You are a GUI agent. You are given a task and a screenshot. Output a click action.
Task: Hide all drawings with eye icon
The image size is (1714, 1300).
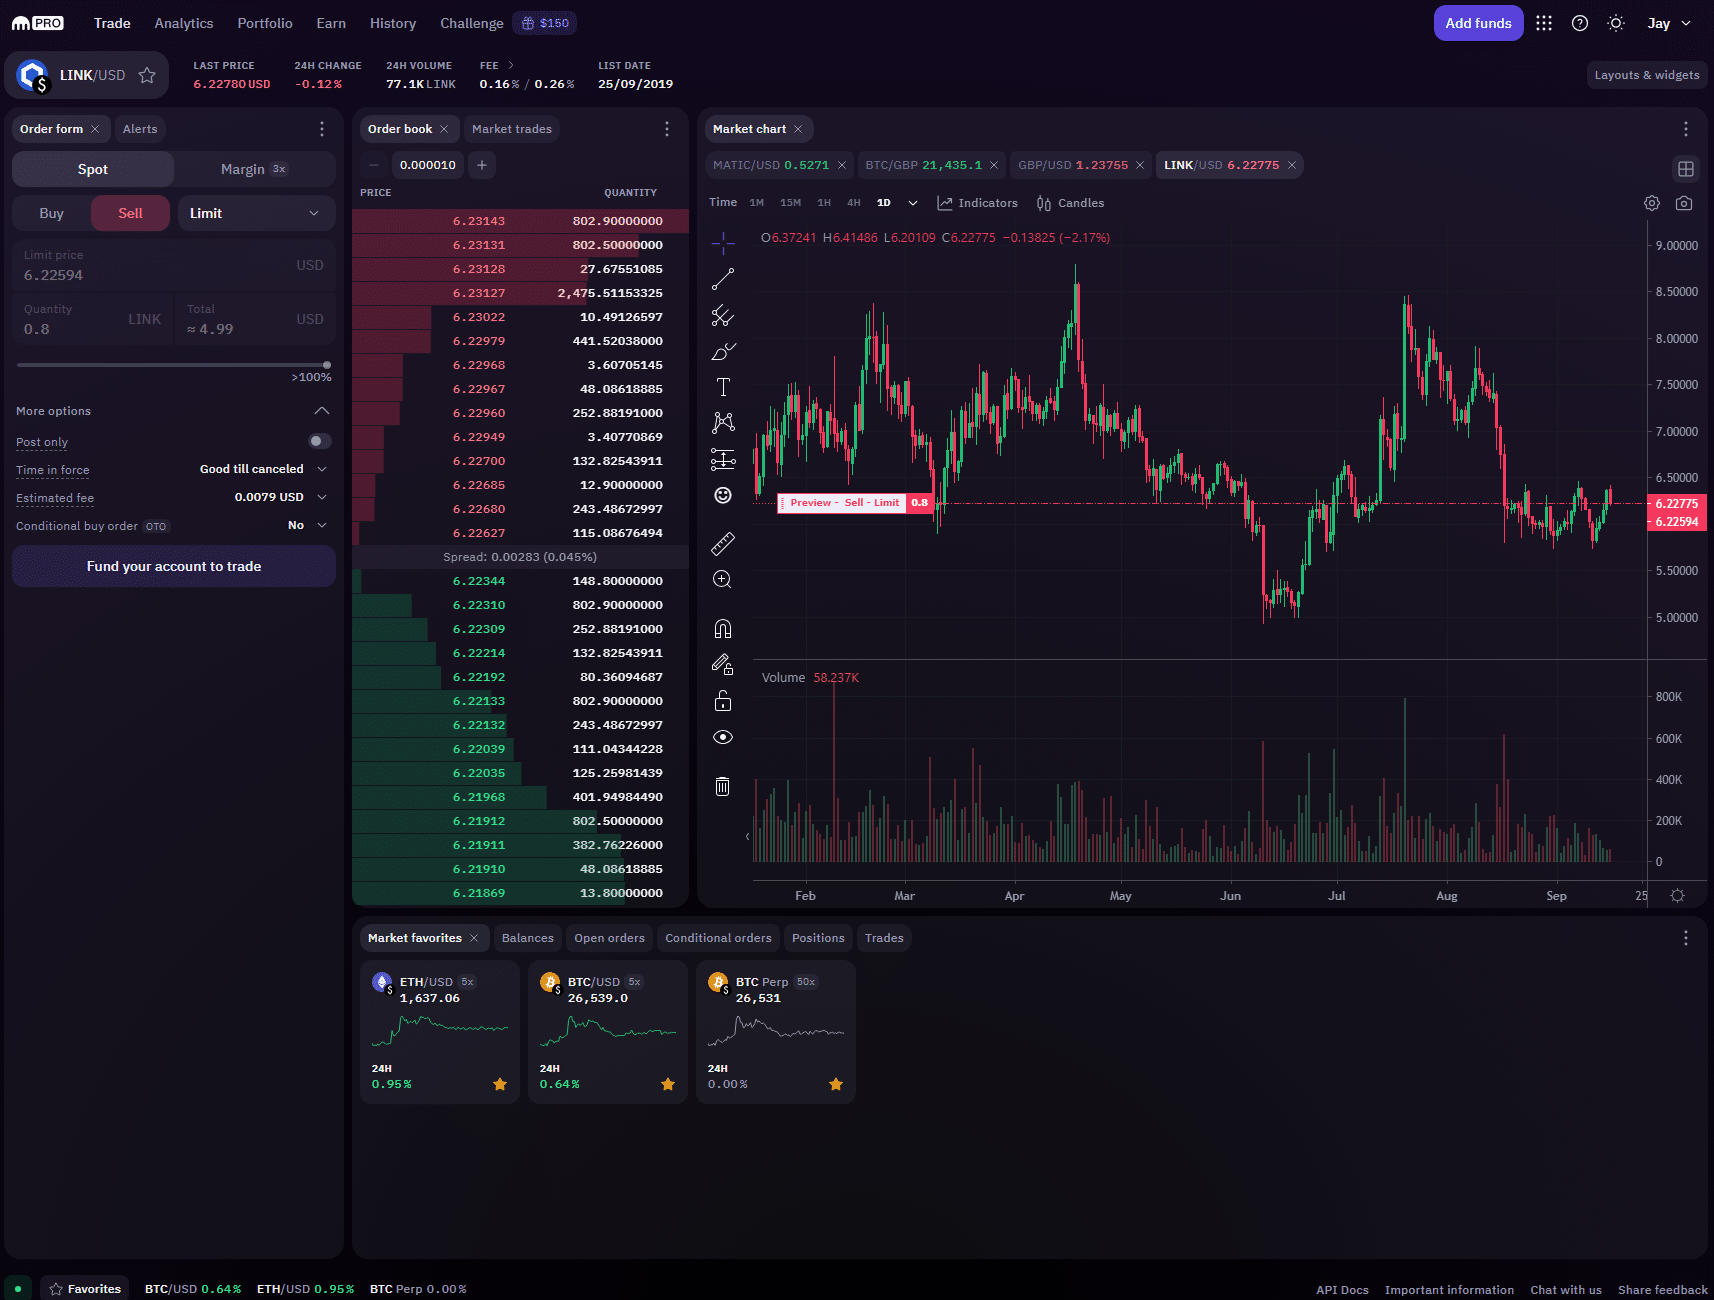point(723,737)
